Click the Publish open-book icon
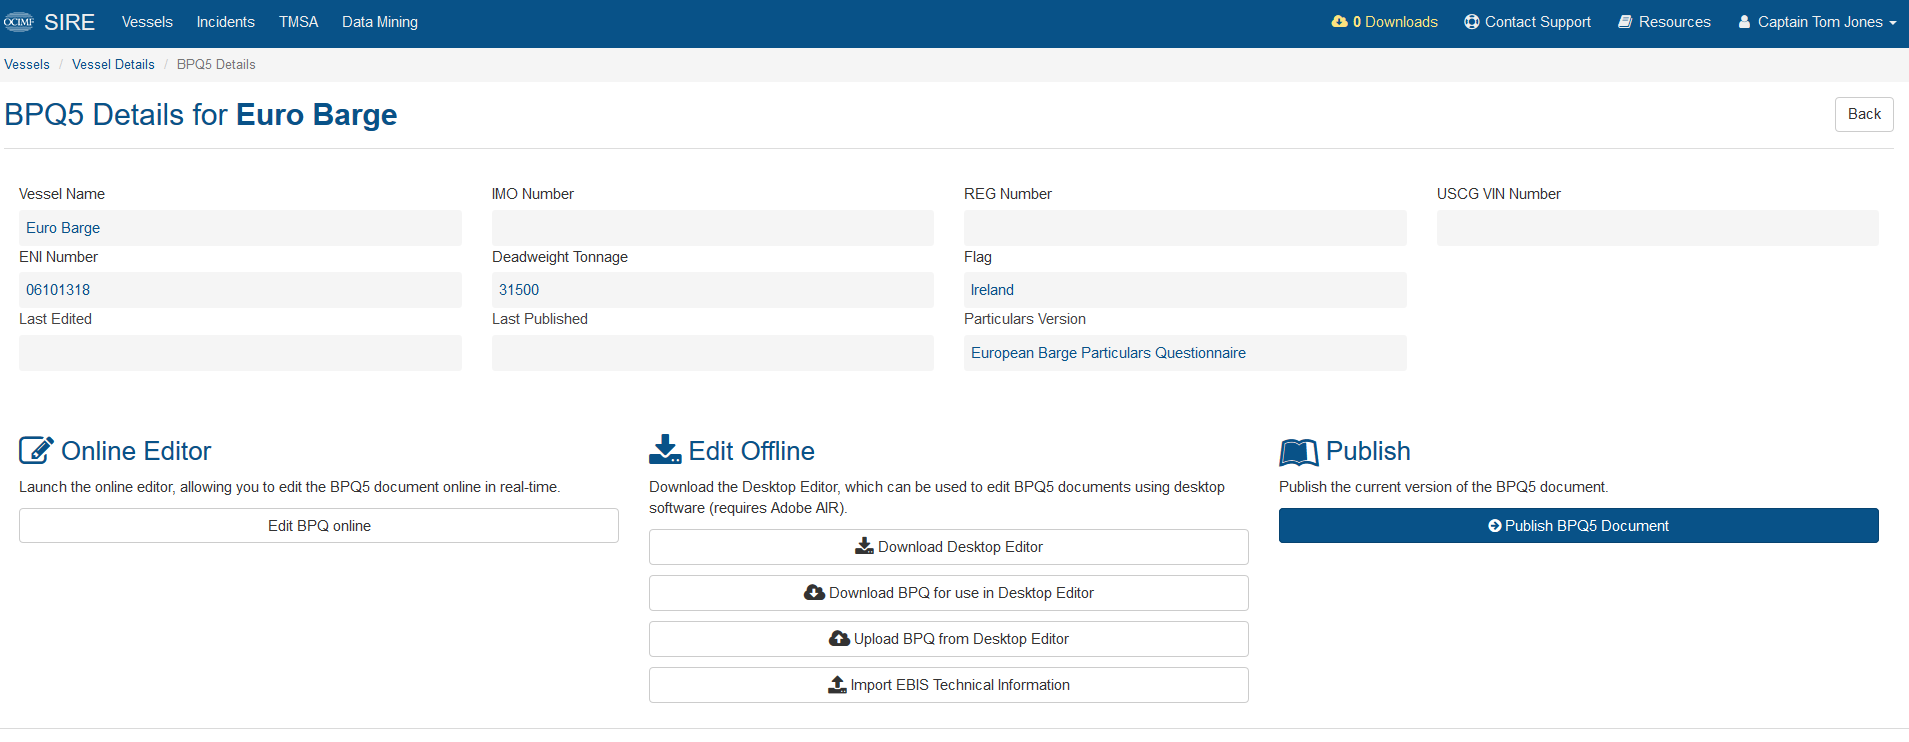The width and height of the screenshot is (1909, 742). point(1298,452)
